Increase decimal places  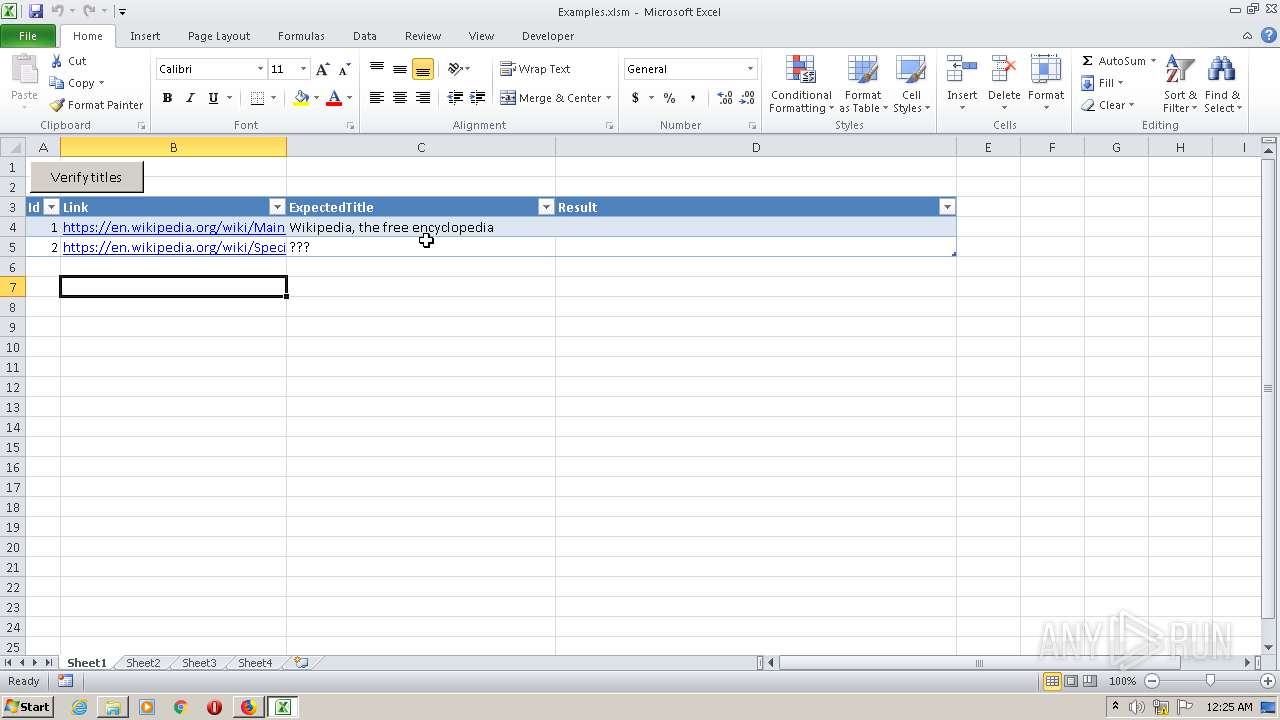click(x=725, y=98)
